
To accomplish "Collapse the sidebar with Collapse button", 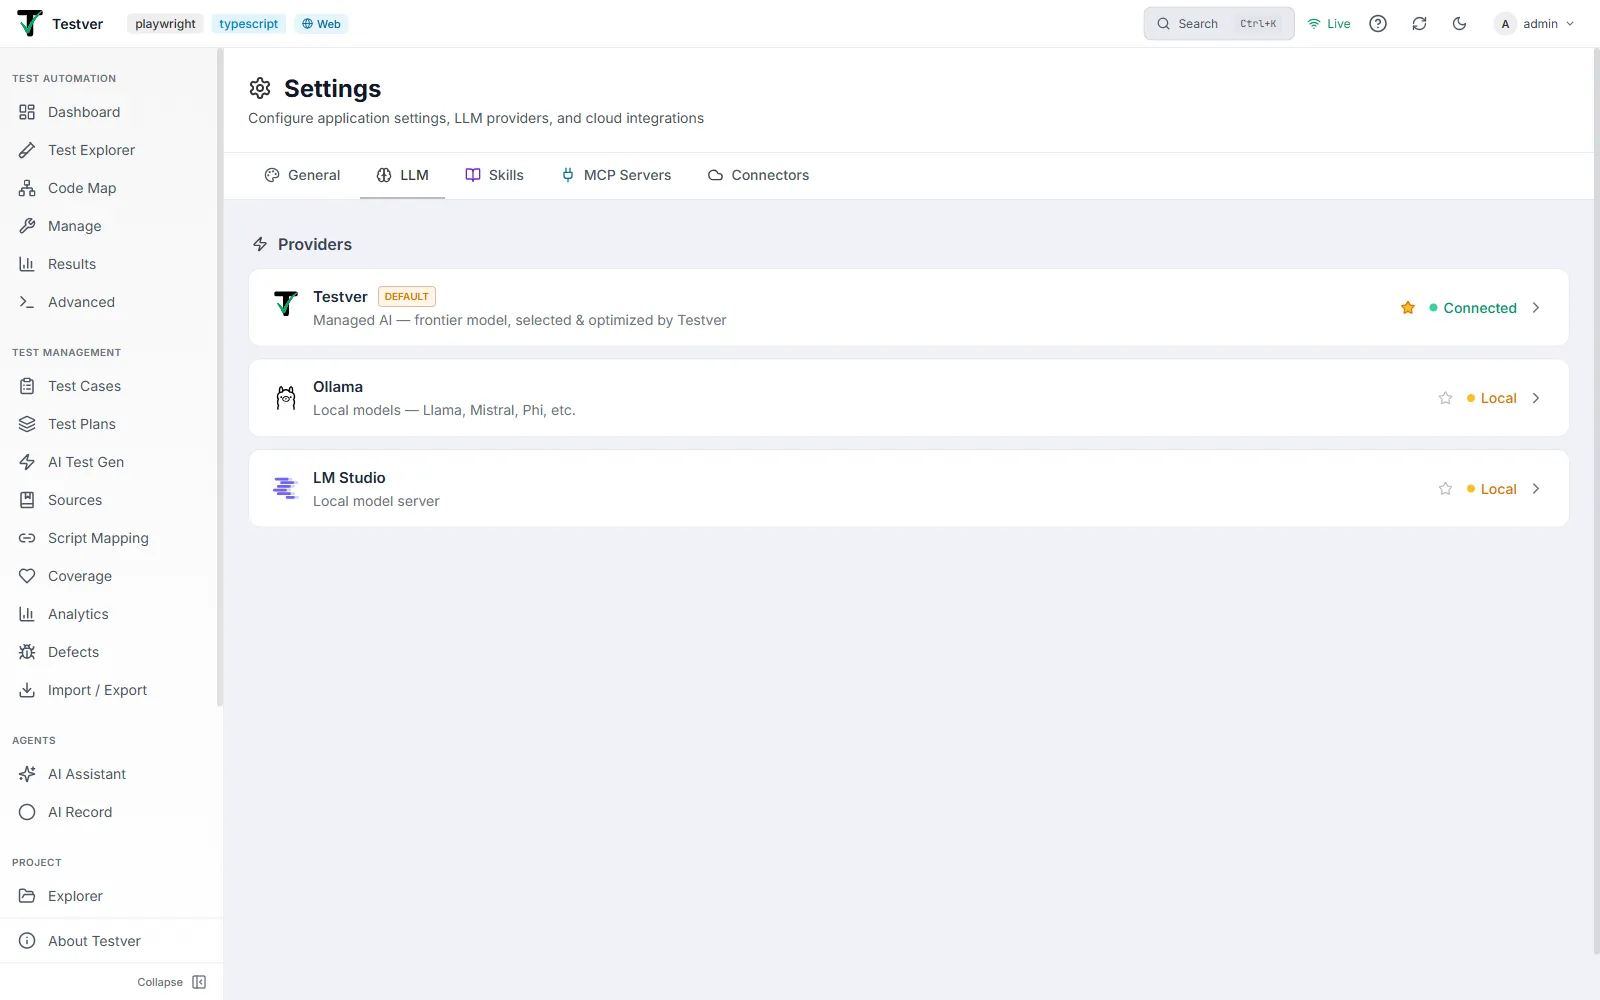I will (171, 982).
